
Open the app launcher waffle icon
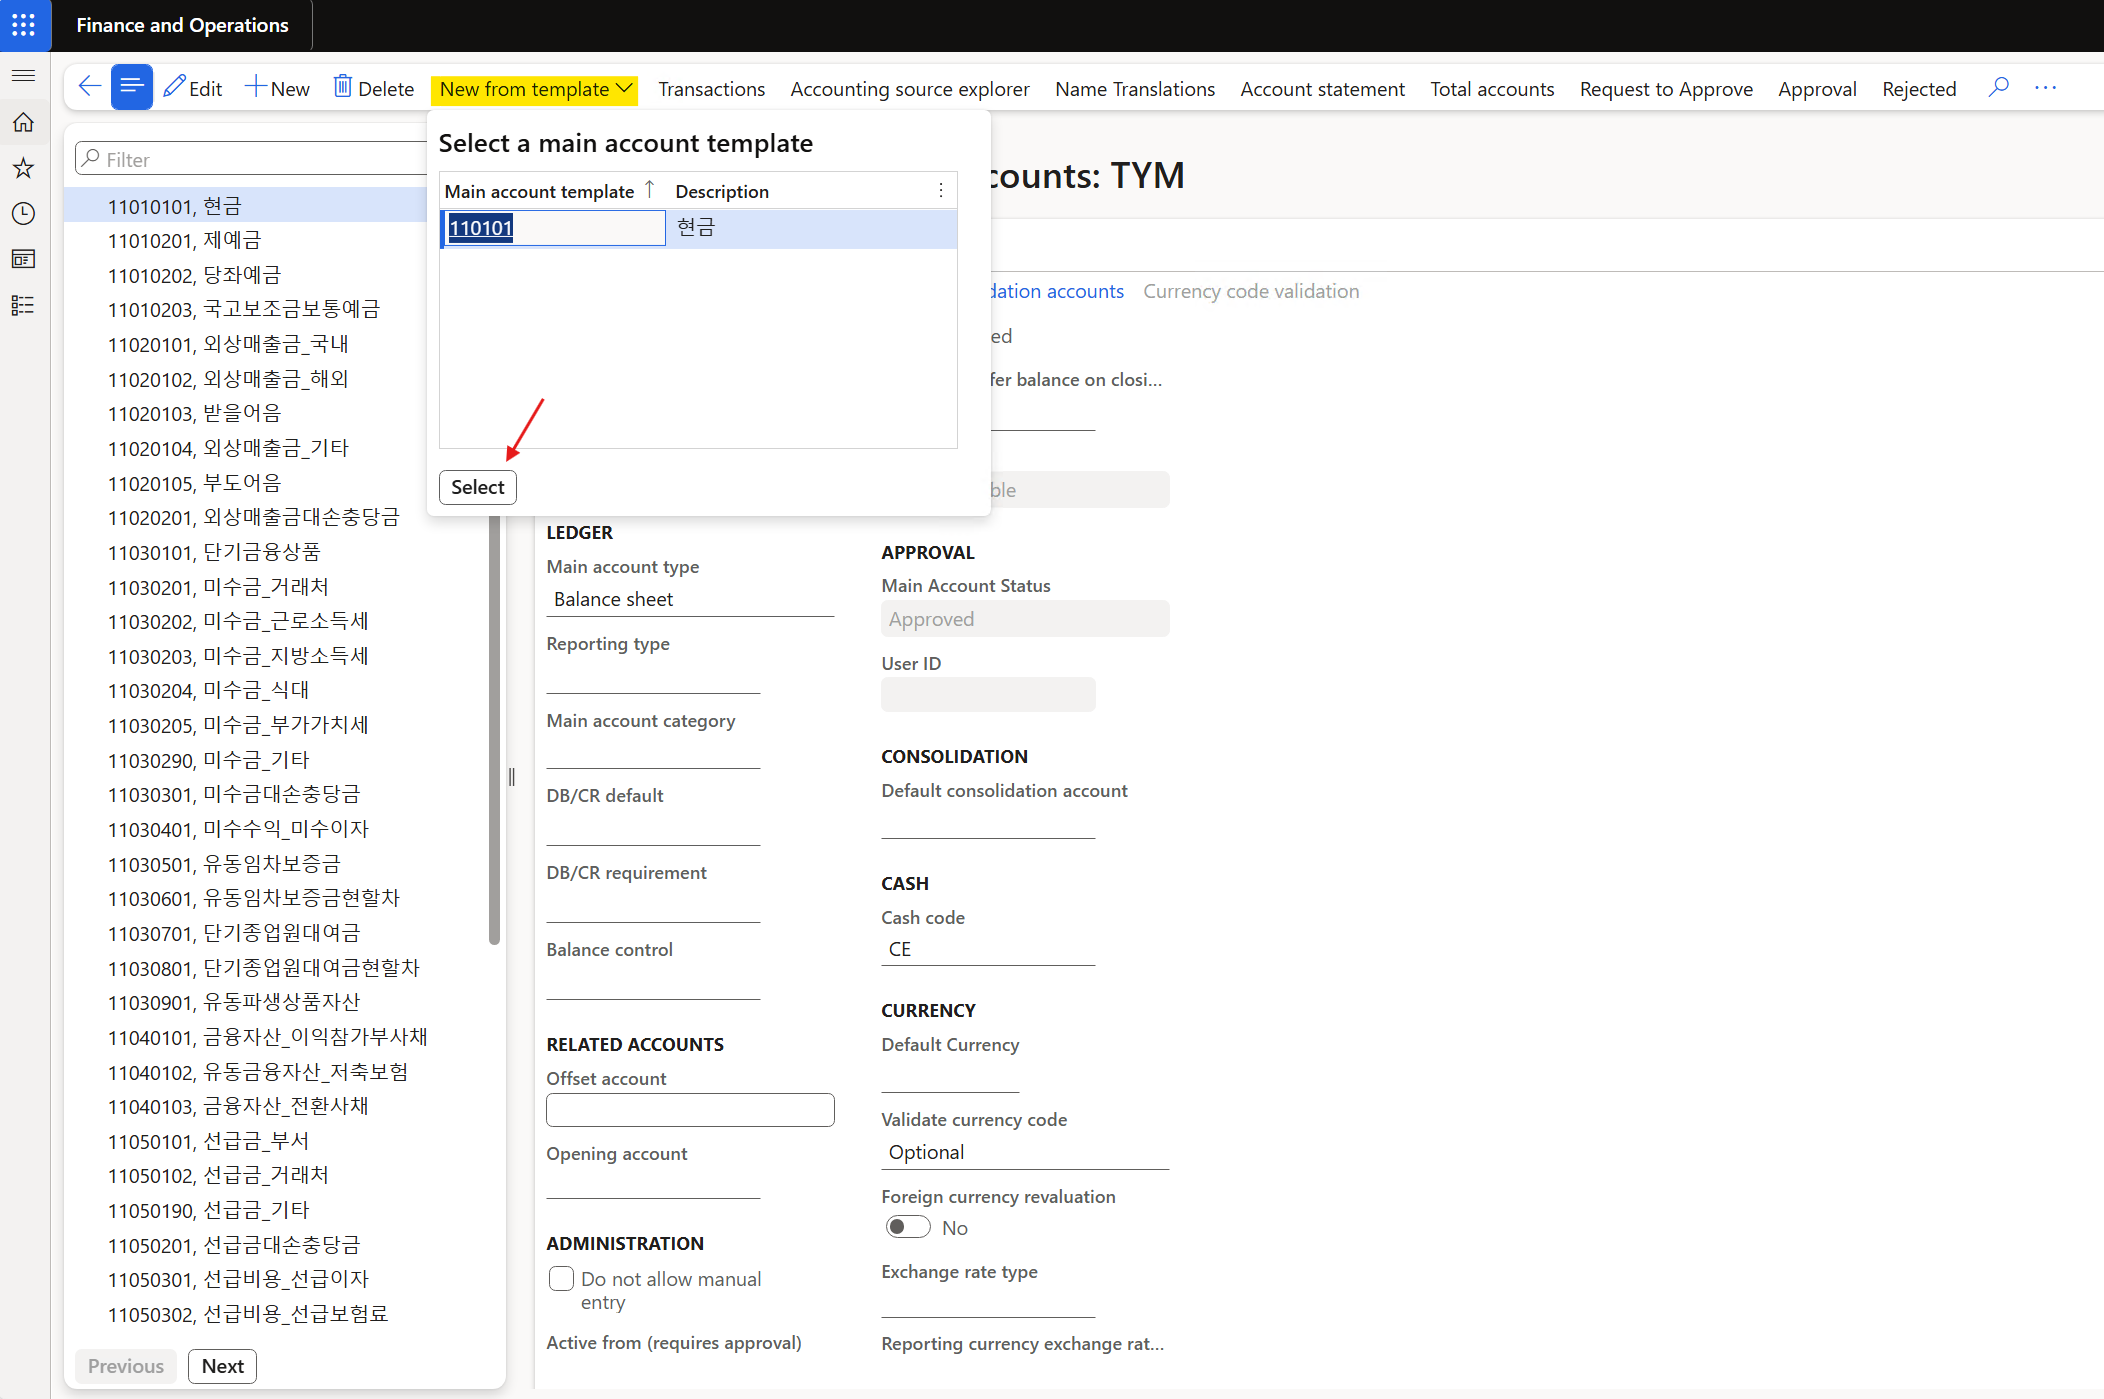[x=24, y=25]
